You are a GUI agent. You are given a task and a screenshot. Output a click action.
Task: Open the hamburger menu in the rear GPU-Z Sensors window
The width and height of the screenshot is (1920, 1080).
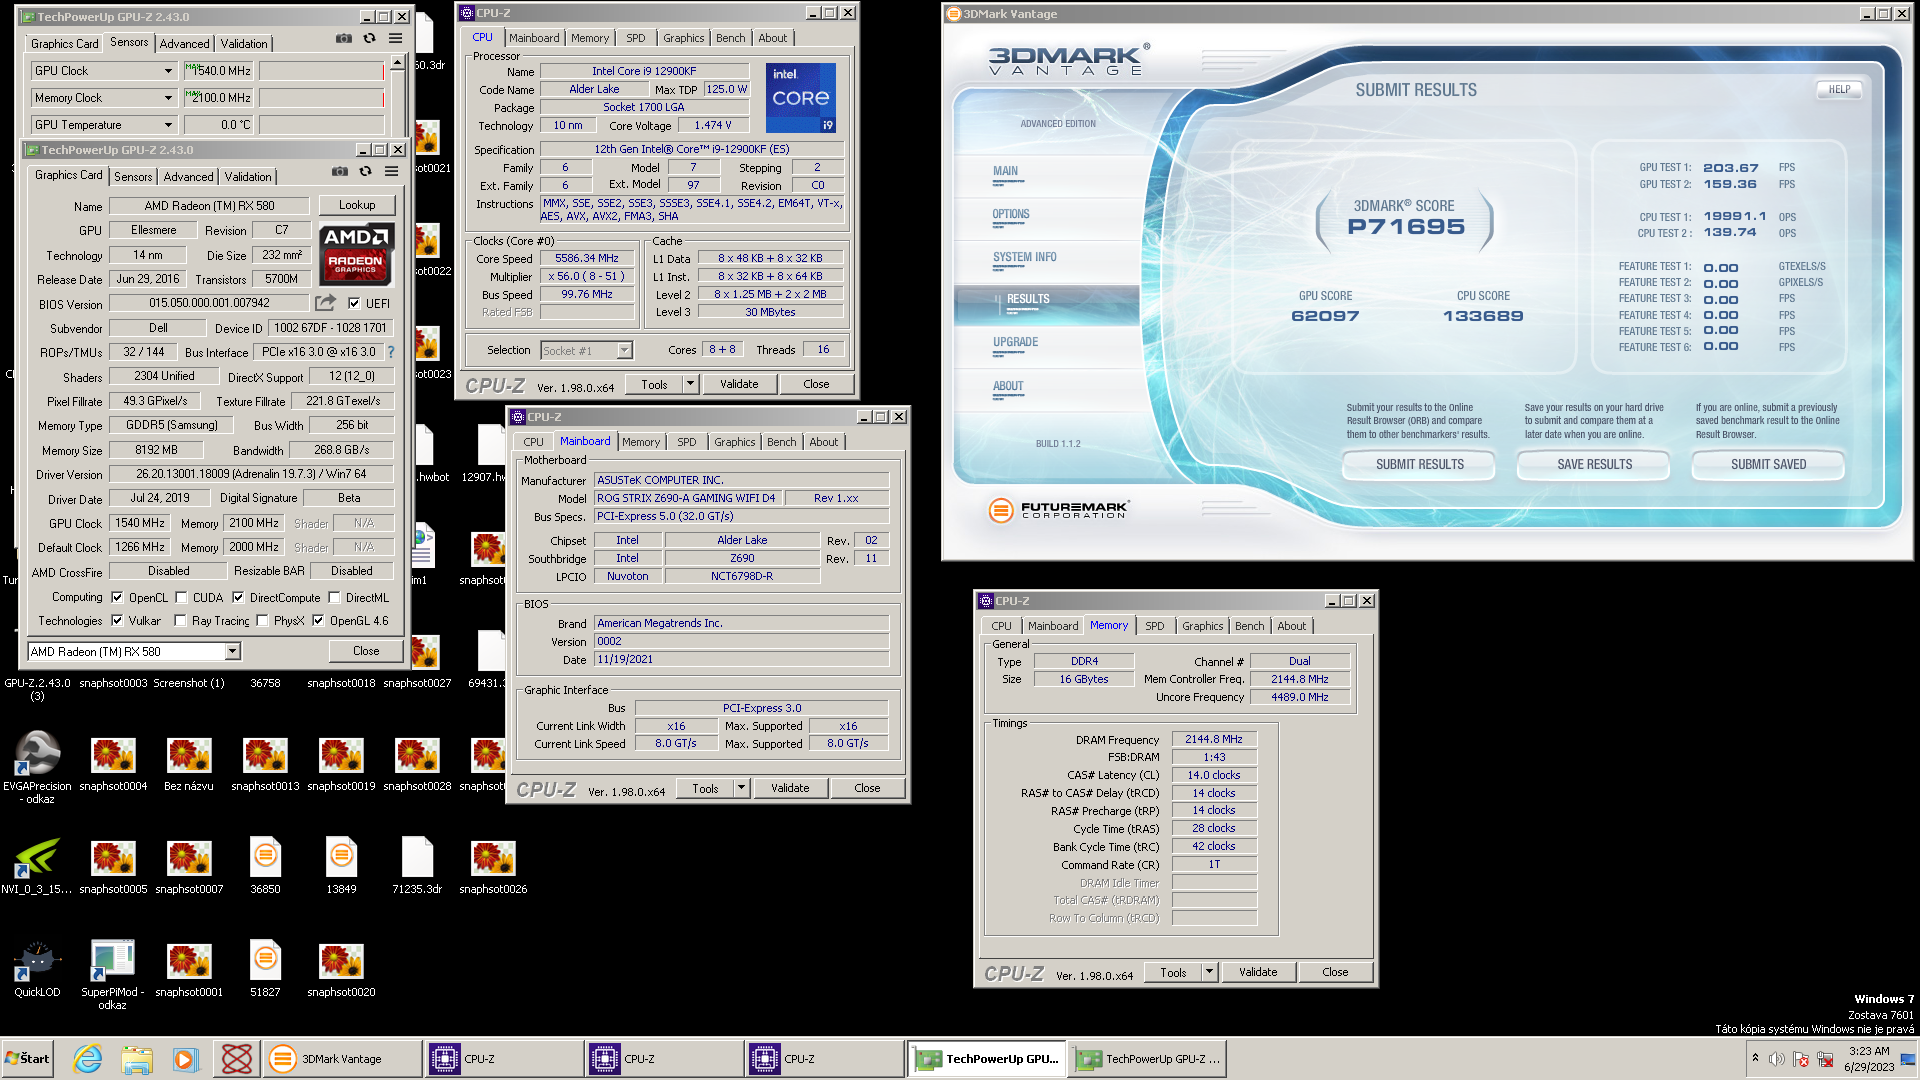[396, 39]
